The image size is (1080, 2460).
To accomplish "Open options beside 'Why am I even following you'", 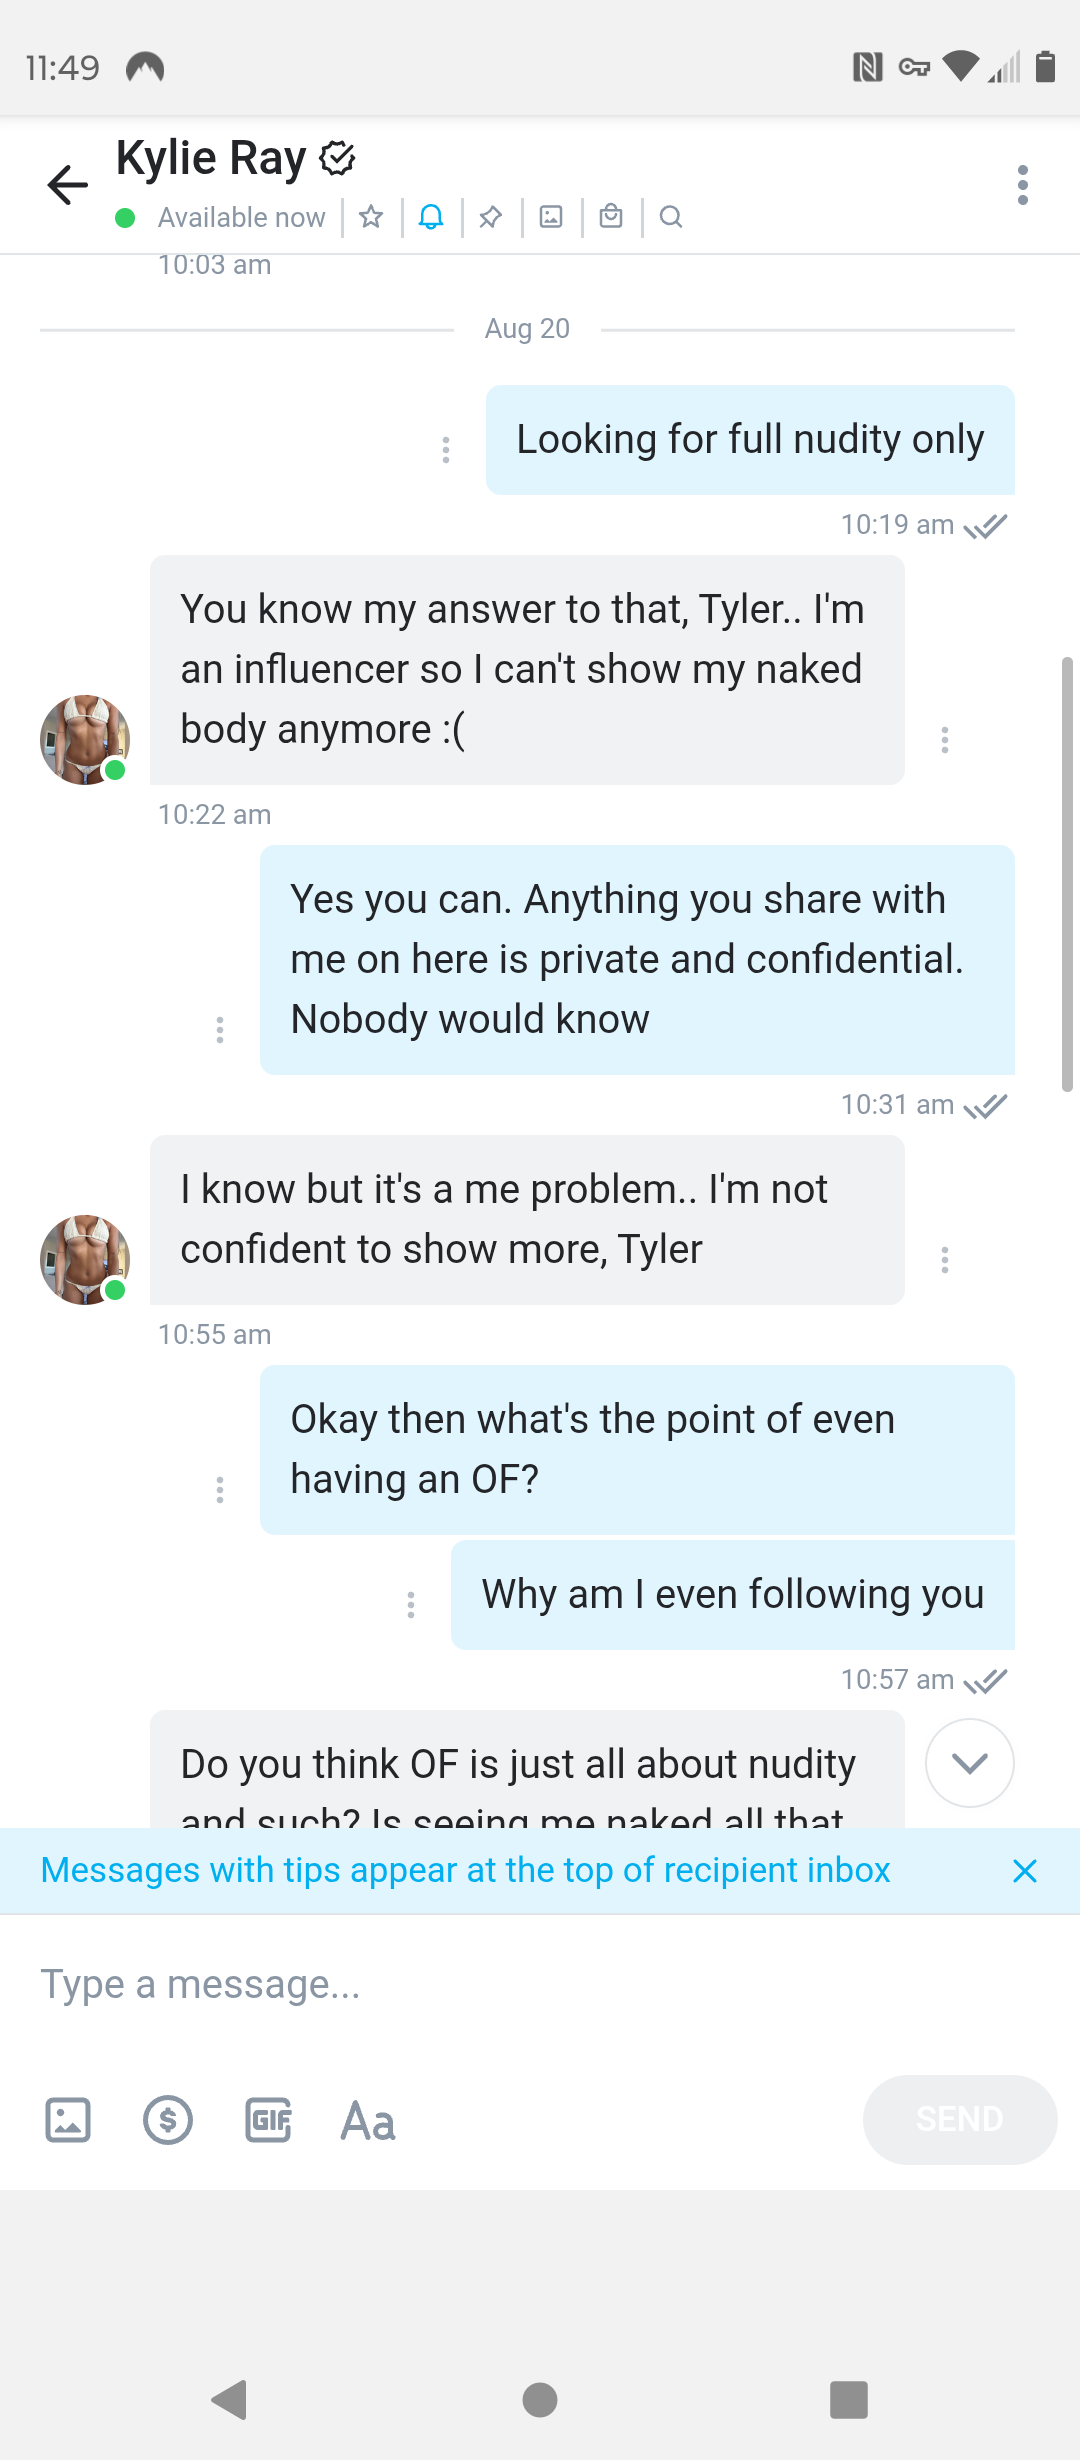I will [411, 1605].
